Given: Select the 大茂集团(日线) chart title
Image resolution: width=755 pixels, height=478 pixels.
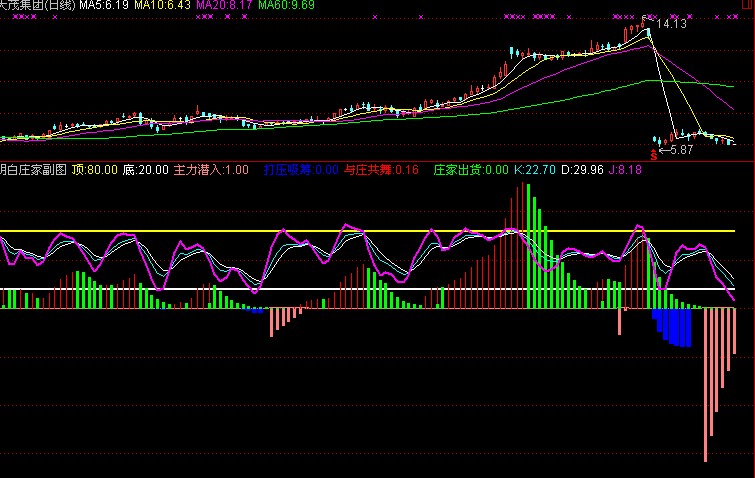Looking at the screenshot, I should tap(38, 5).
